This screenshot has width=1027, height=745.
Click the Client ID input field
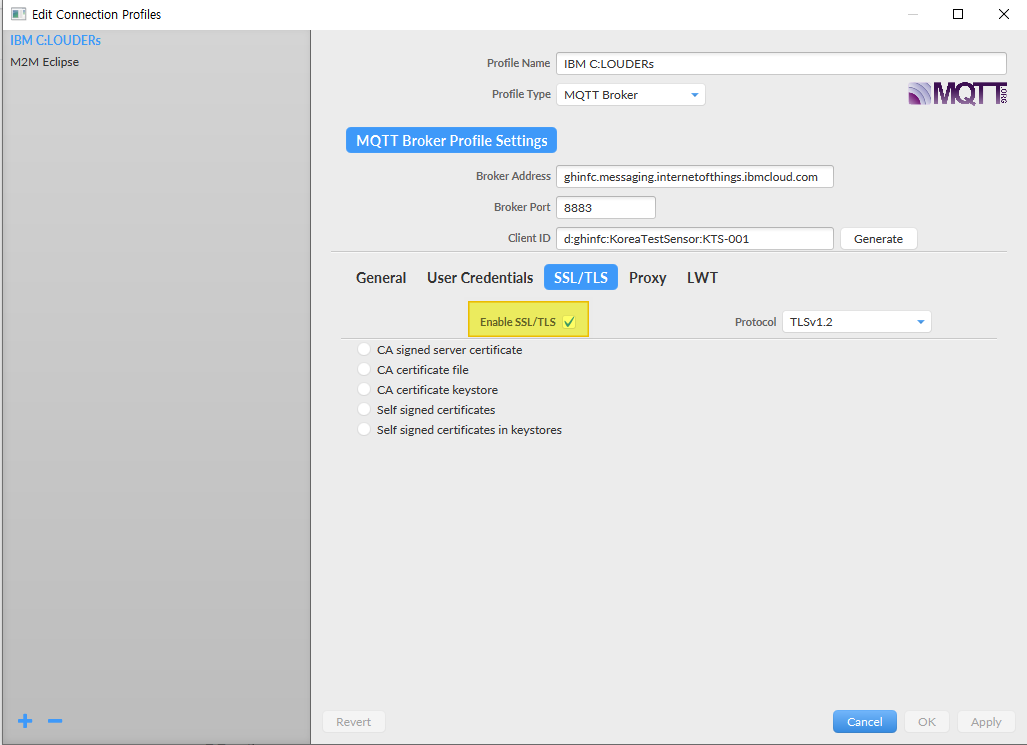(x=695, y=239)
